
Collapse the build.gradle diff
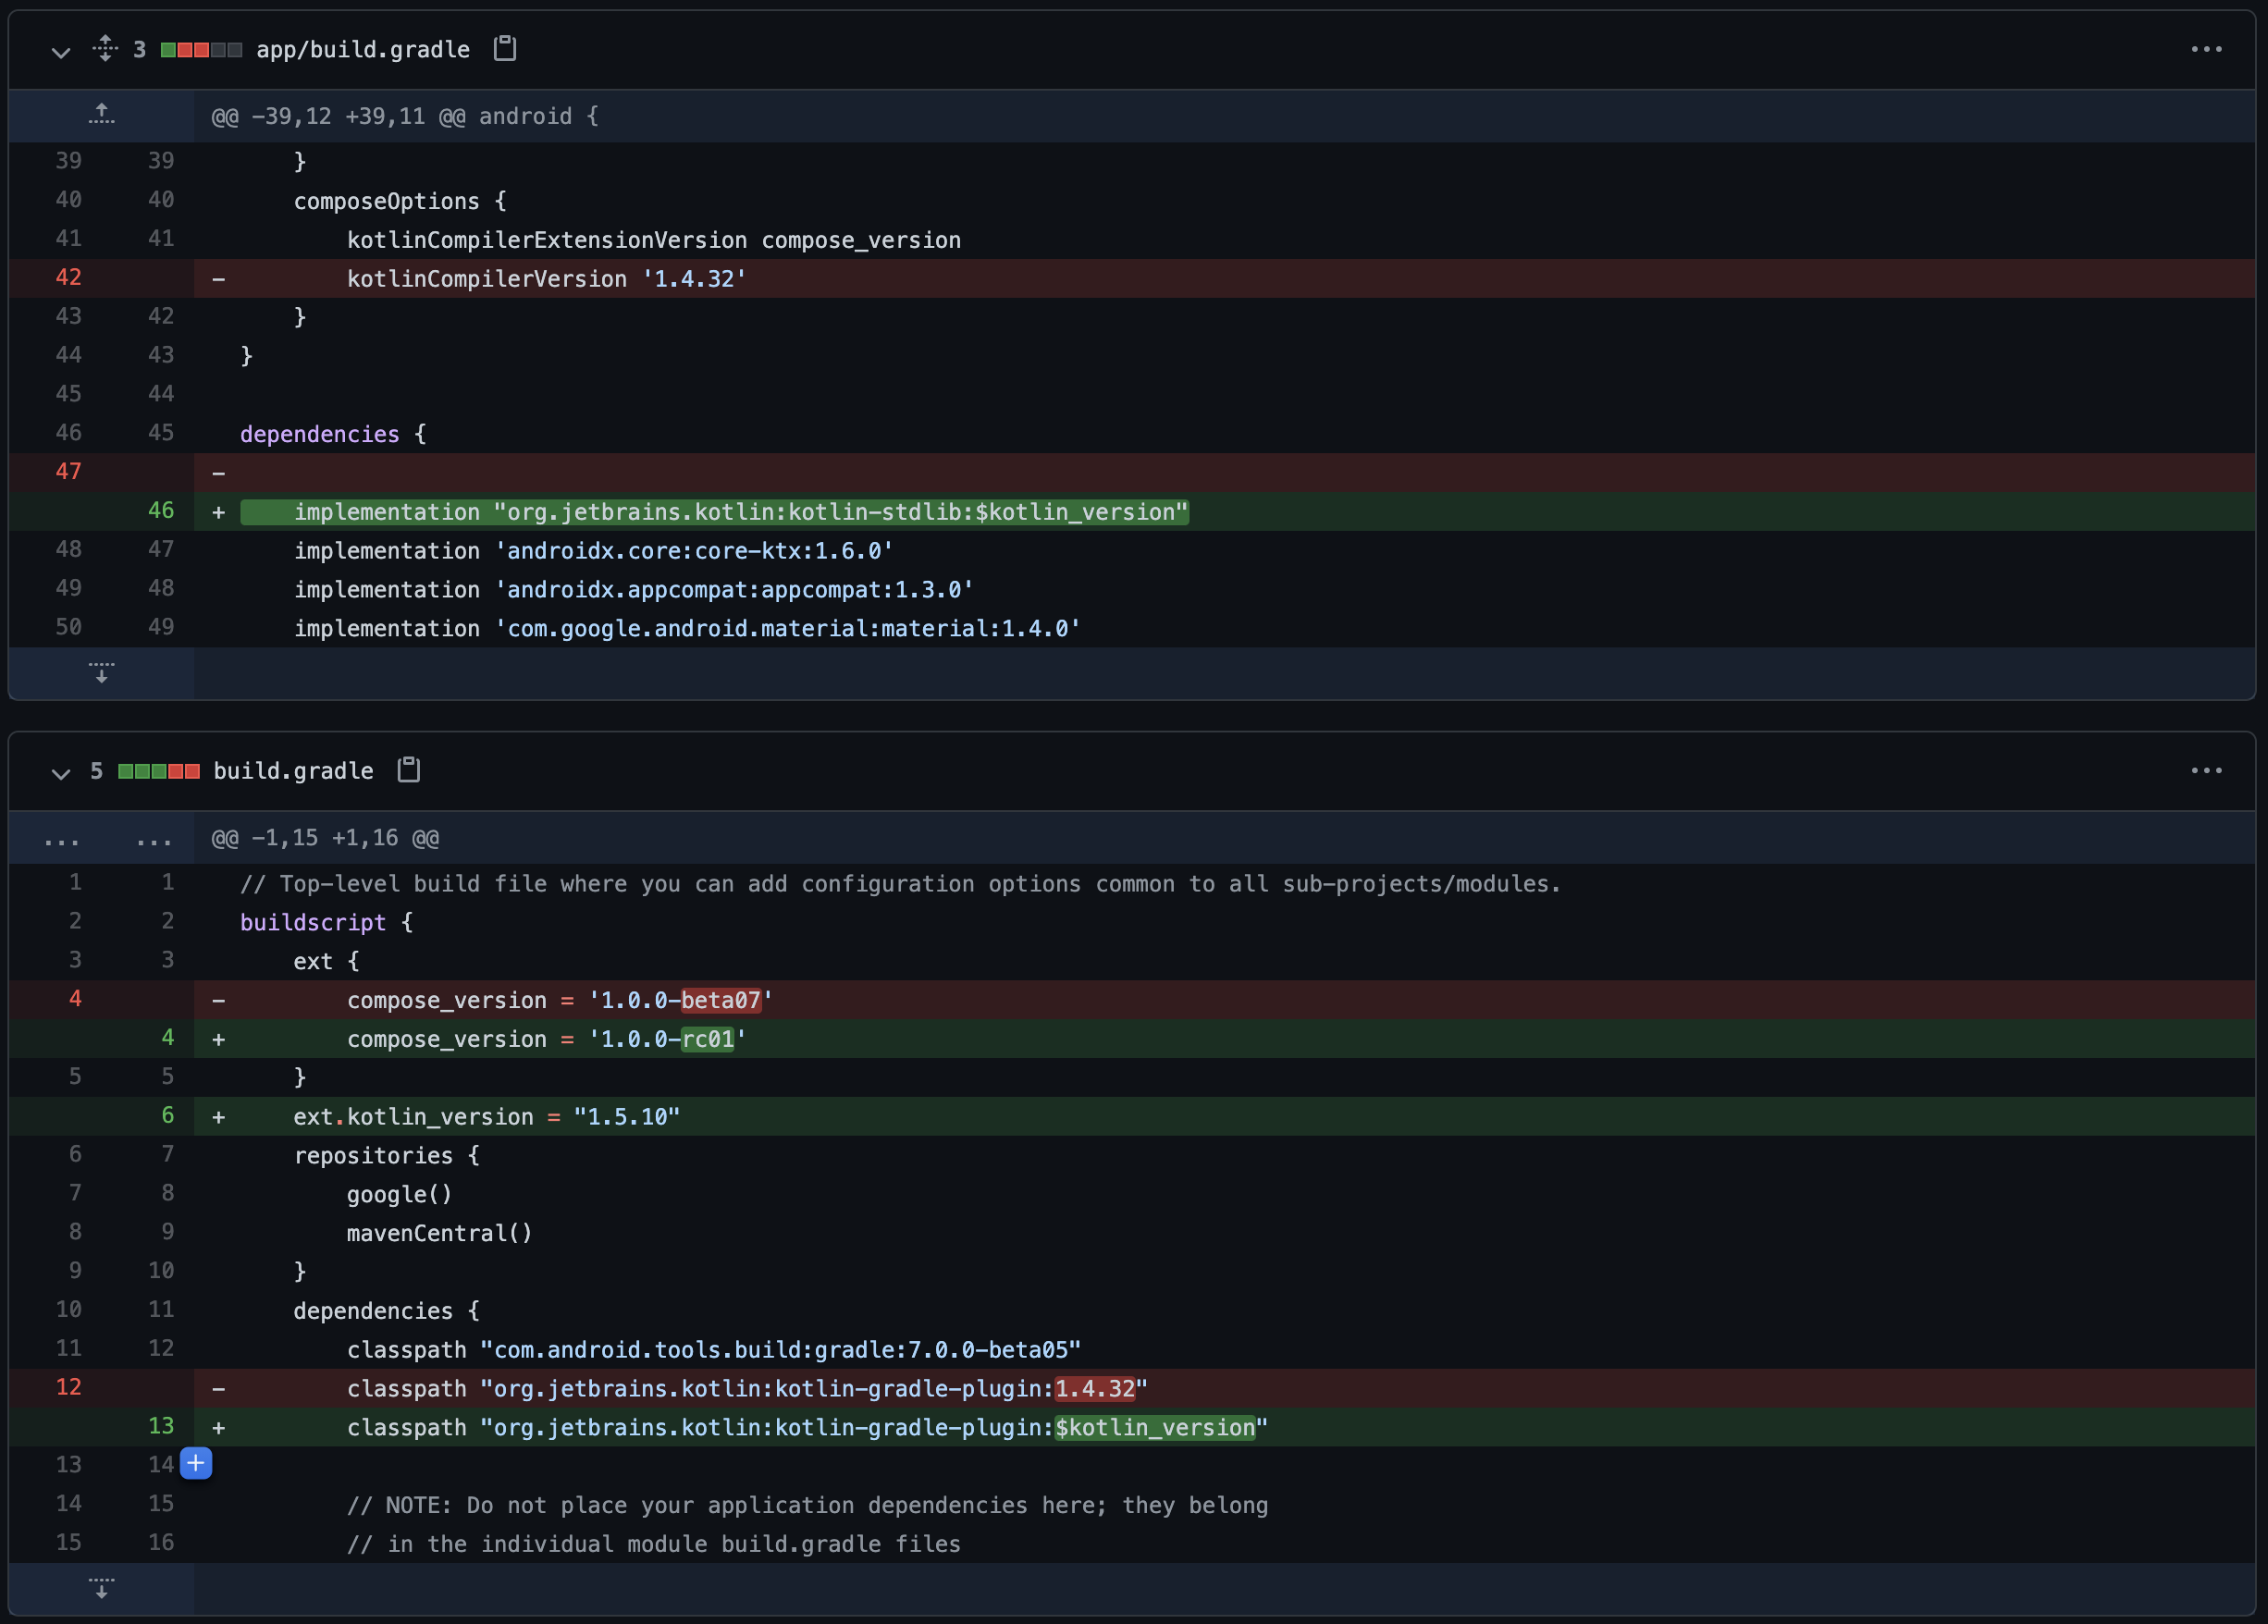pyautogui.click(x=61, y=773)
